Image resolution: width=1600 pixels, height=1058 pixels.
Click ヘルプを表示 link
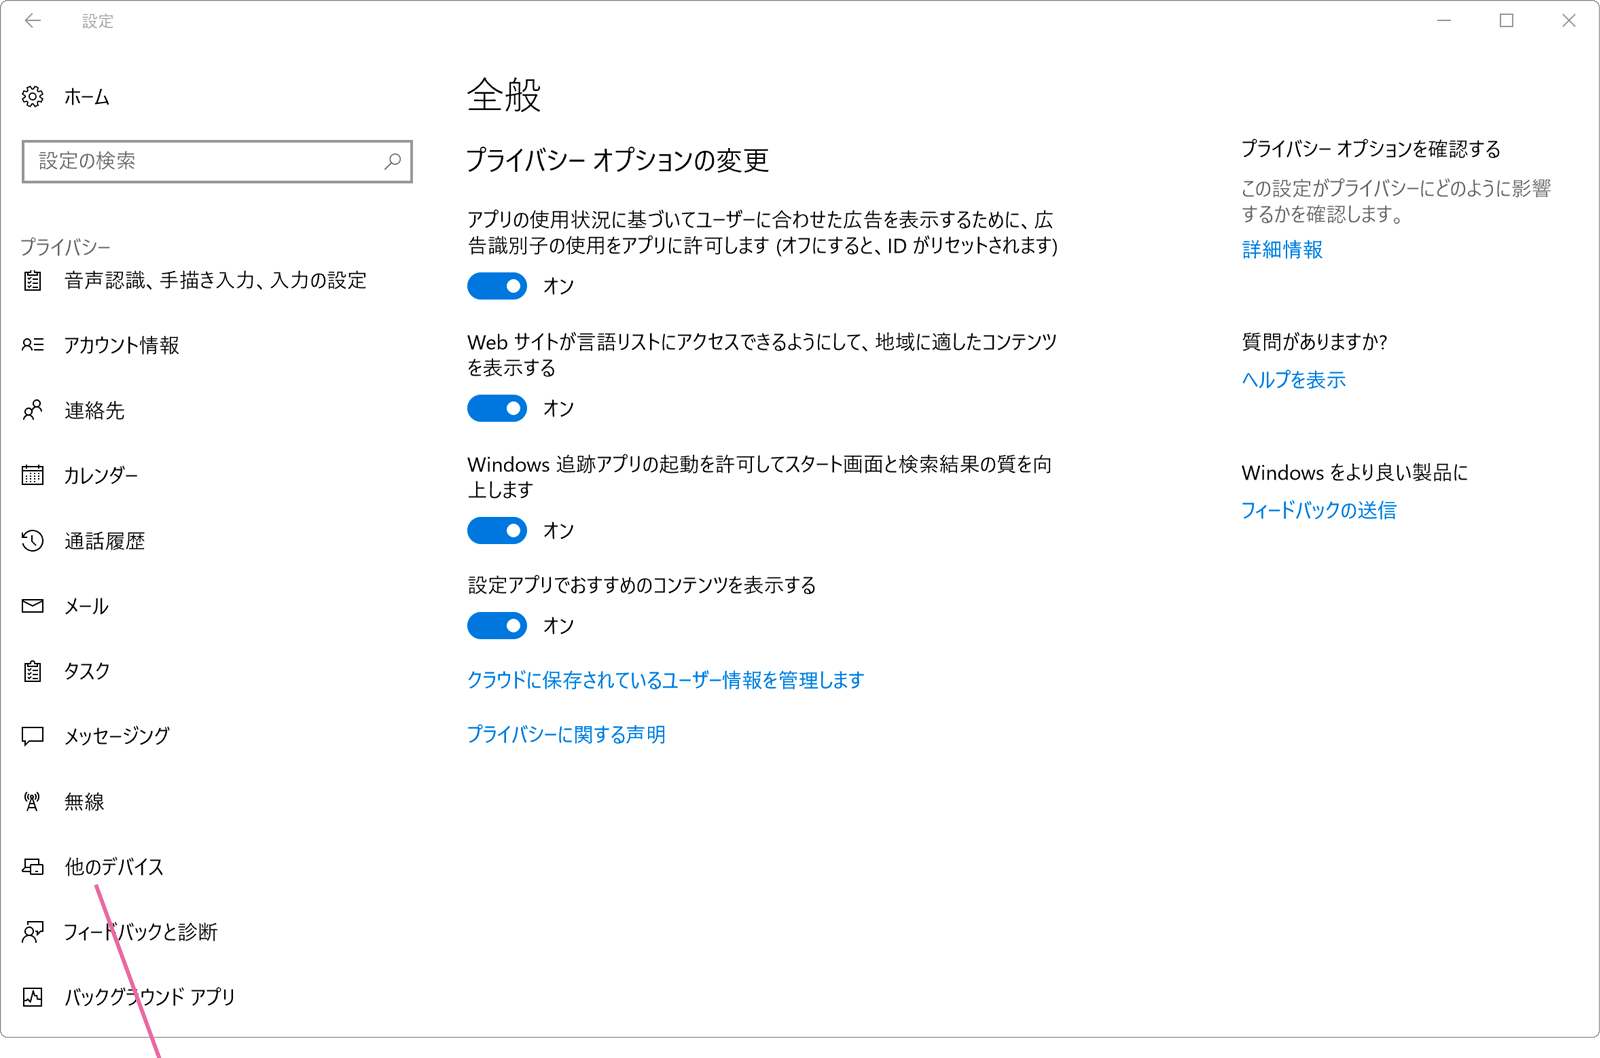pos(1293,379)
